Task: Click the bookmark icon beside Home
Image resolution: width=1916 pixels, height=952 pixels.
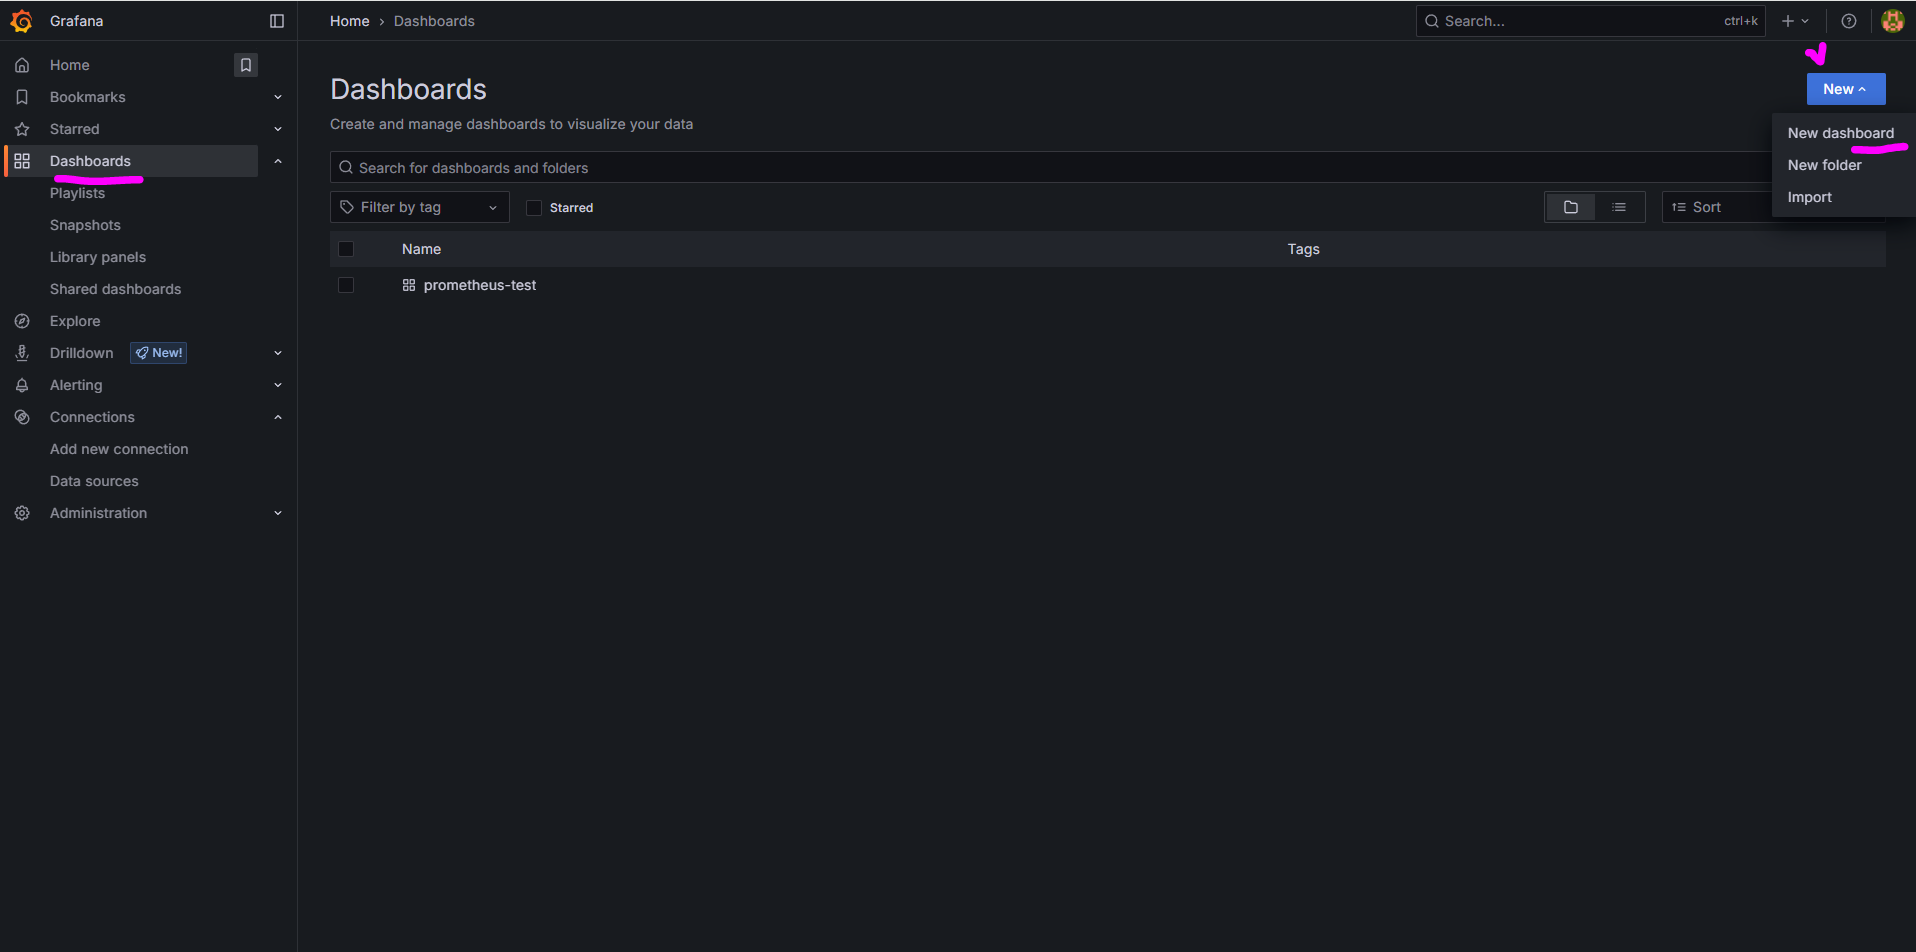Action: tap(246, 65)
